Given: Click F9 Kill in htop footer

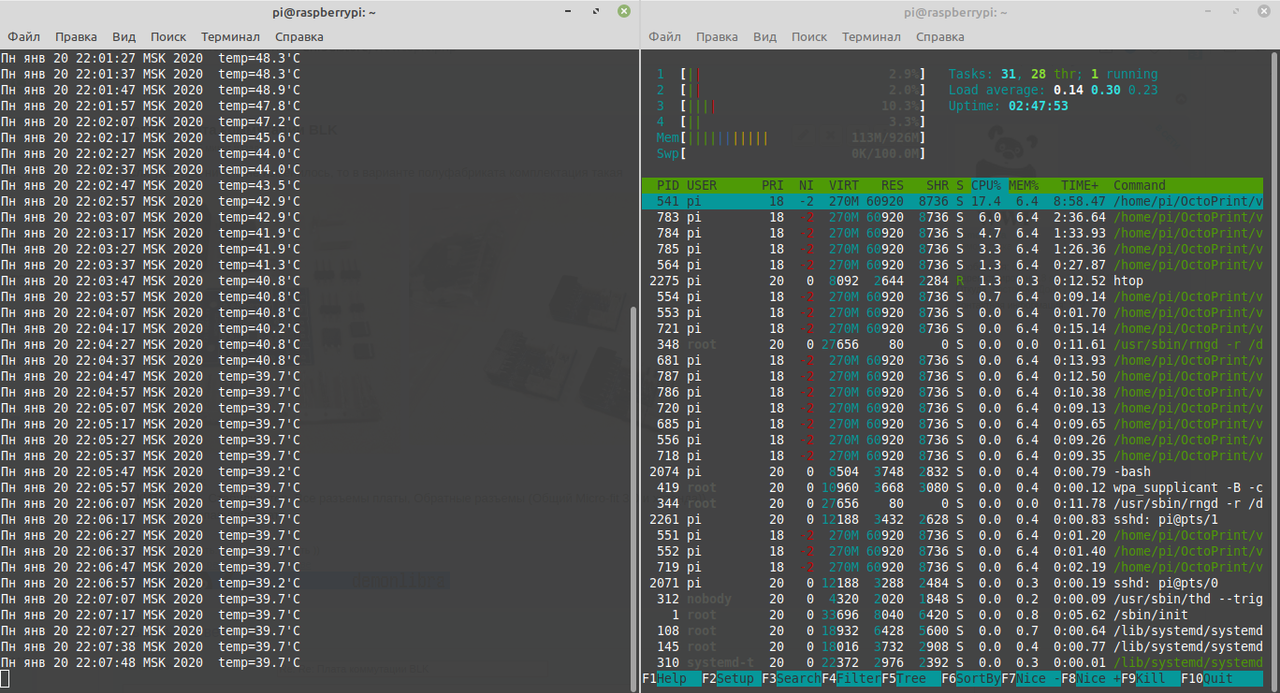Looking at the screenshot, I should (1152, 678).
